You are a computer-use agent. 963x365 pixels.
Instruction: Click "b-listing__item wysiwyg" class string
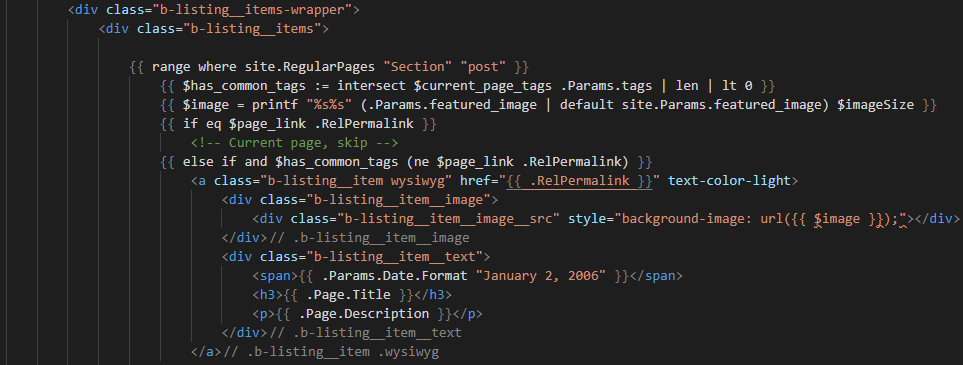click(x=356, y=181)
